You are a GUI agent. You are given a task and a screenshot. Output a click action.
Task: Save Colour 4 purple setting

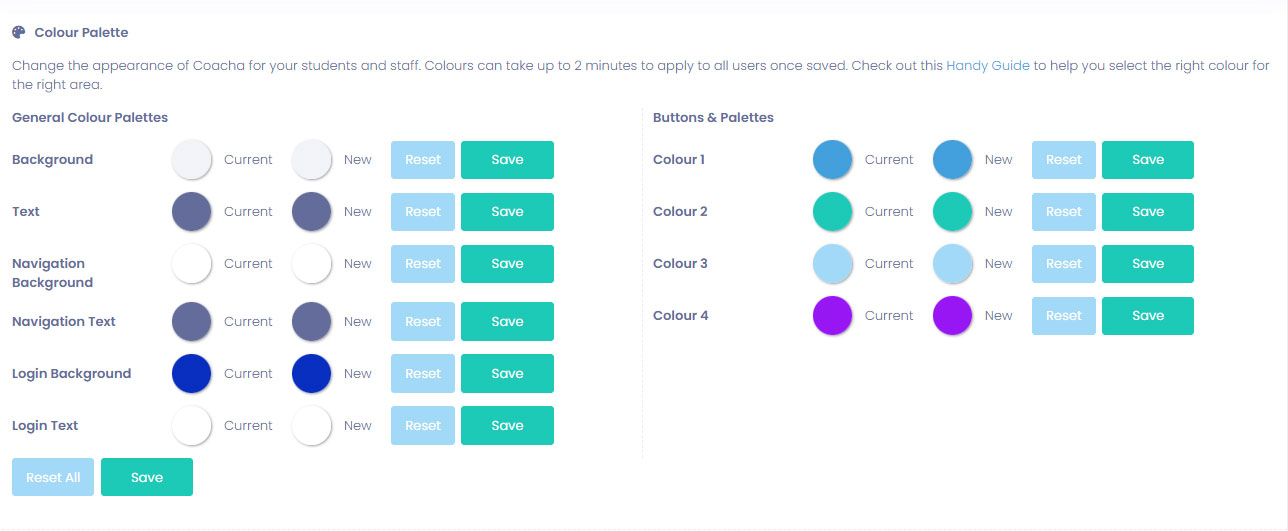pyautogui.click(x=1147, y=316)
